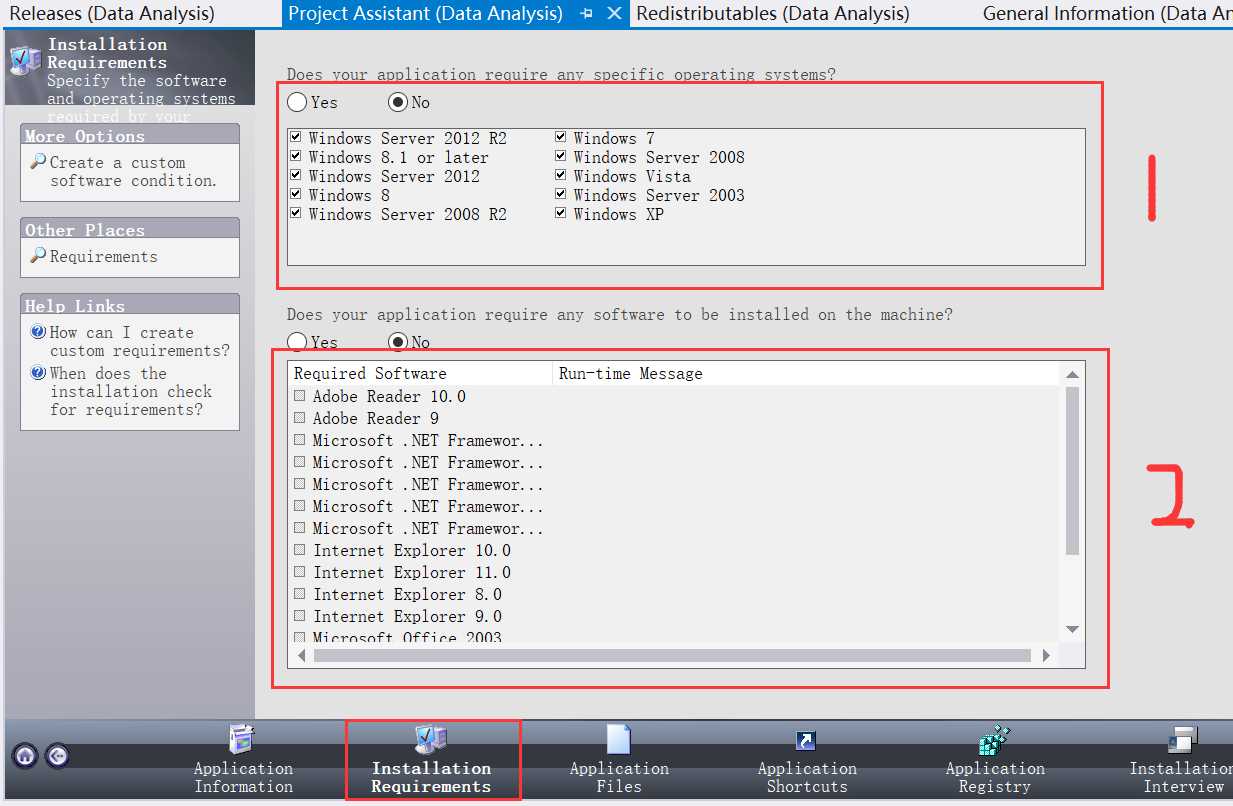Click left arrow of horizontal scrollbar
Screen dimensions: 1233x806
tap(299, 656)
